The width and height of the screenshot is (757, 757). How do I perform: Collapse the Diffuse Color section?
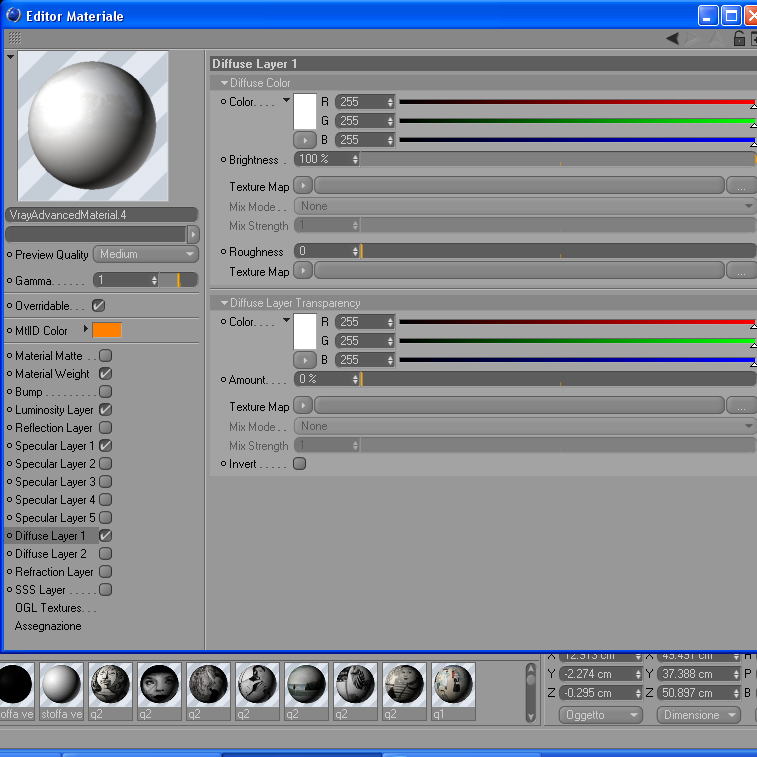coord(224,83)
